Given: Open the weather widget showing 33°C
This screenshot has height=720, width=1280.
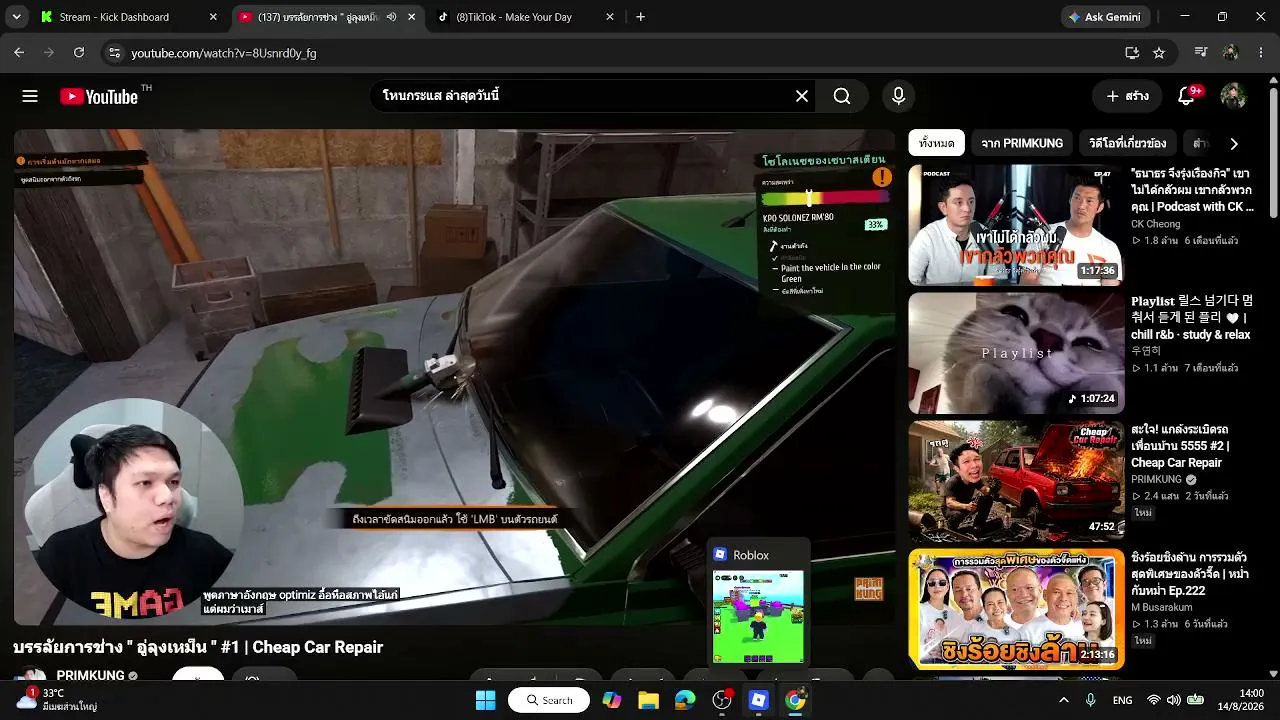Looking at the screenshot, I should (x=55, y=699).
